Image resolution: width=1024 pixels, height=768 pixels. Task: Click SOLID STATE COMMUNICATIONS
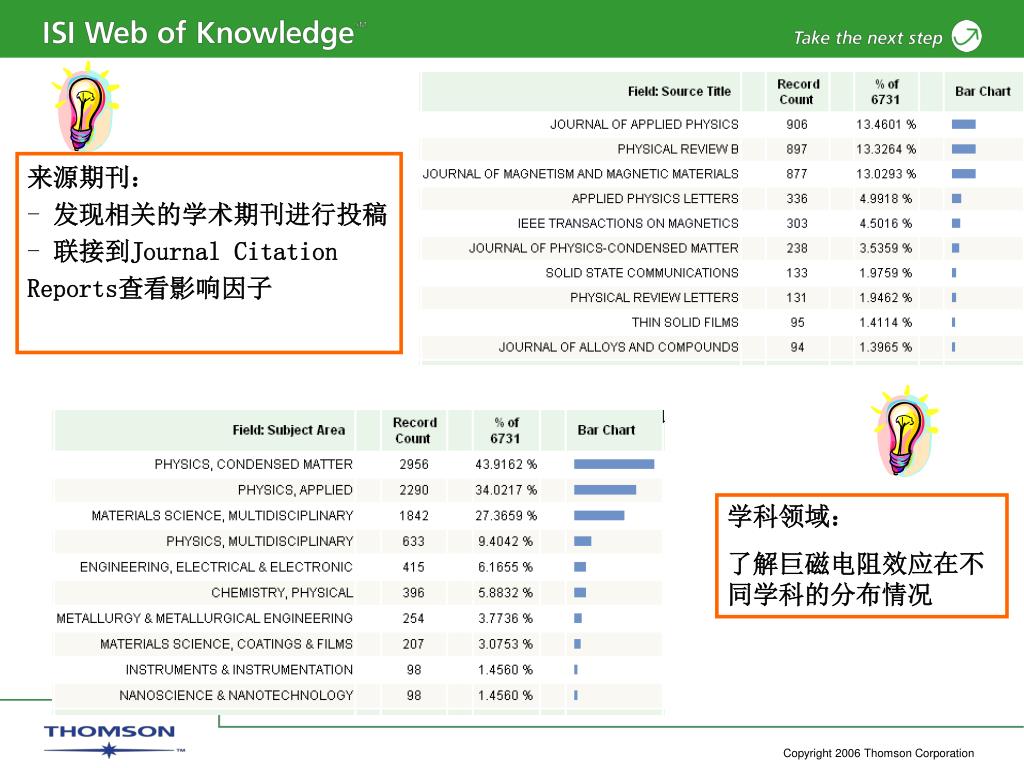pyautogui.click(x=642, y=273)
